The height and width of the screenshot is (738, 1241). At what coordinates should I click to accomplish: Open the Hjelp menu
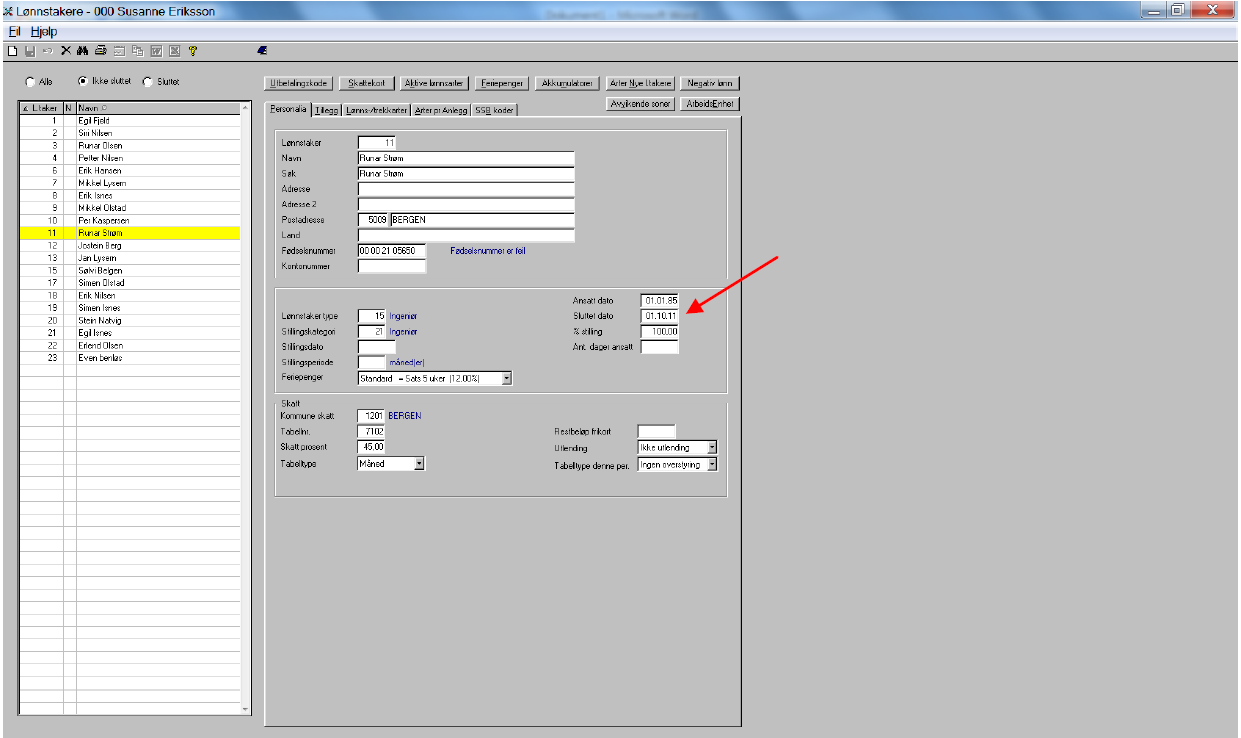(x=44, y=32)
